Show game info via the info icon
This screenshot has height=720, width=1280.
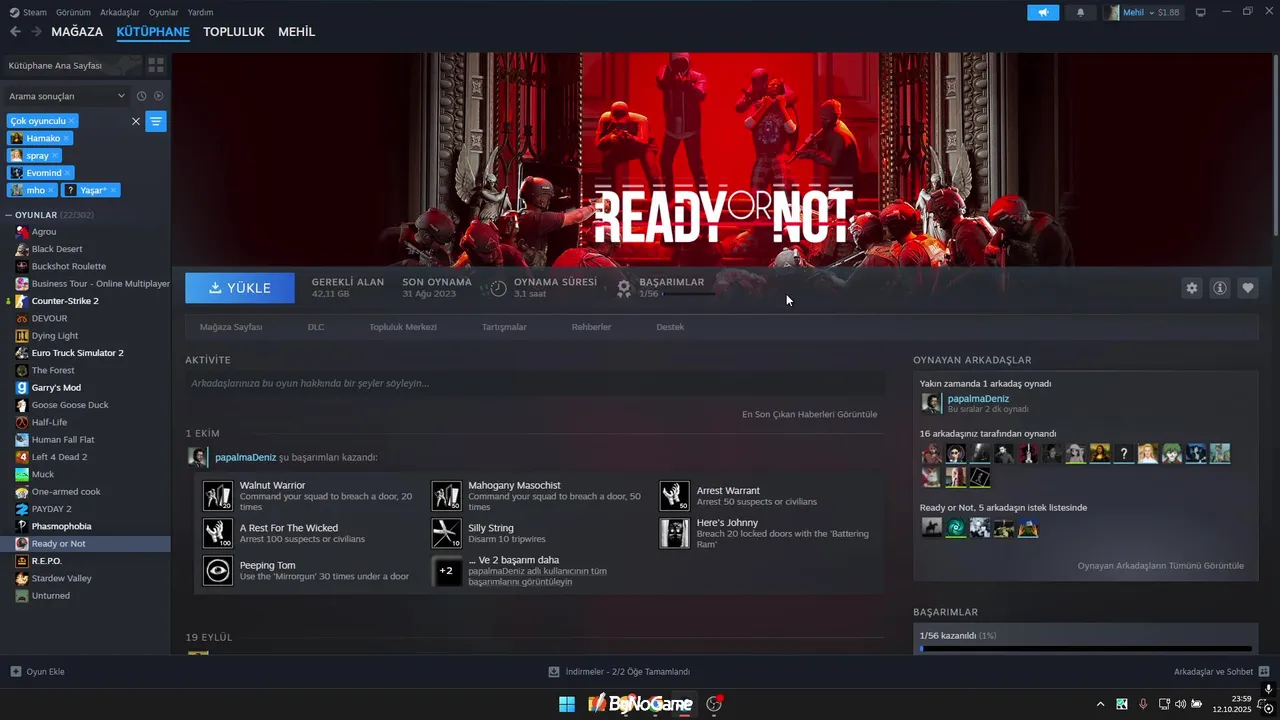click(x=1220, y=288)
